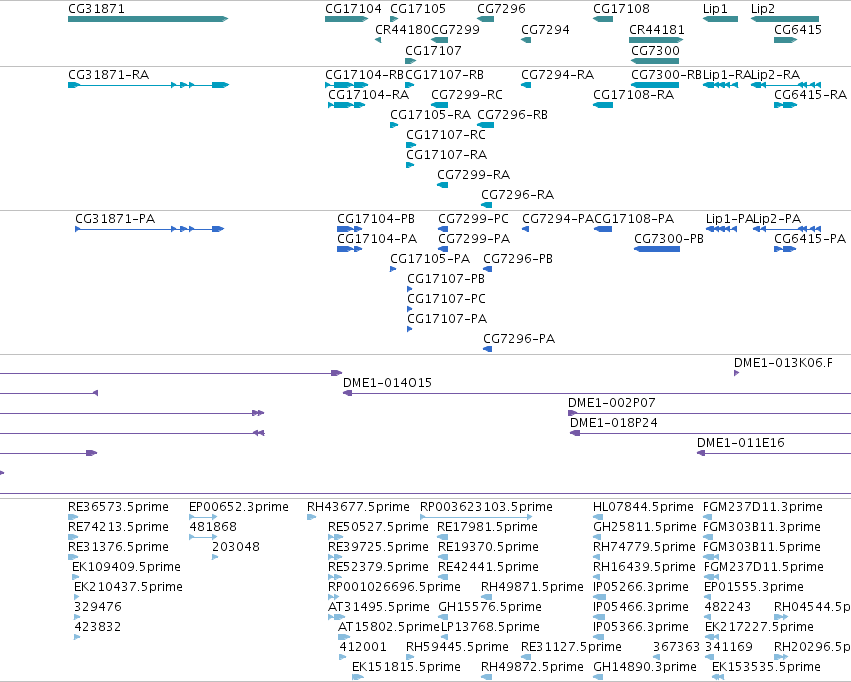This screenshot has width=851, height=682.
Task: Click the EP00652.3prime label
Action: [239, 507]
